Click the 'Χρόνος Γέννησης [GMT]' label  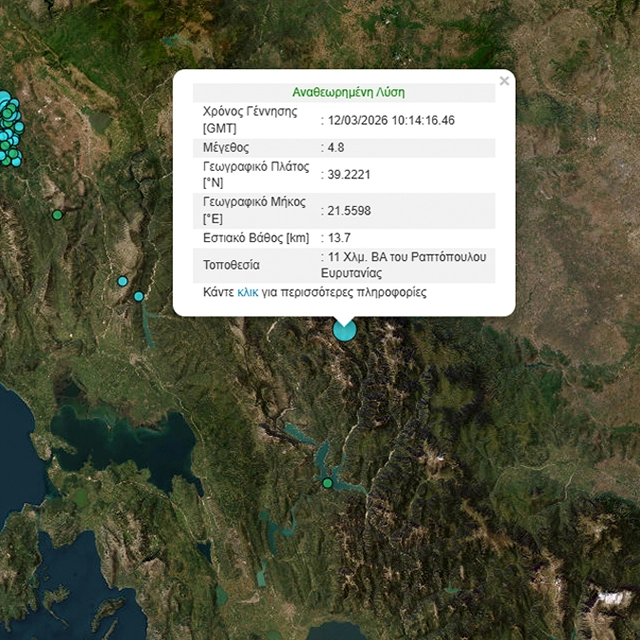tap(254, 120)
